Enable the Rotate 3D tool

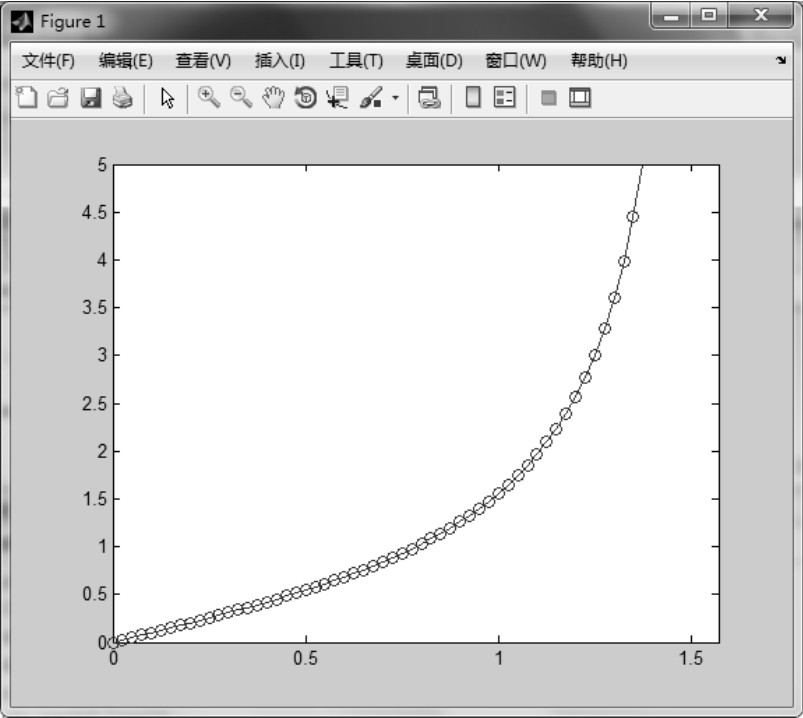[x=305, y=98]
